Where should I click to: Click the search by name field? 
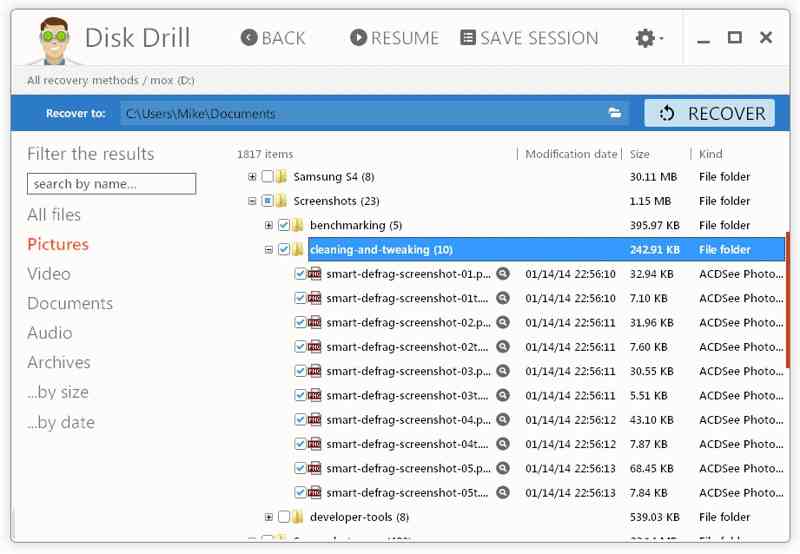point(111,184)
